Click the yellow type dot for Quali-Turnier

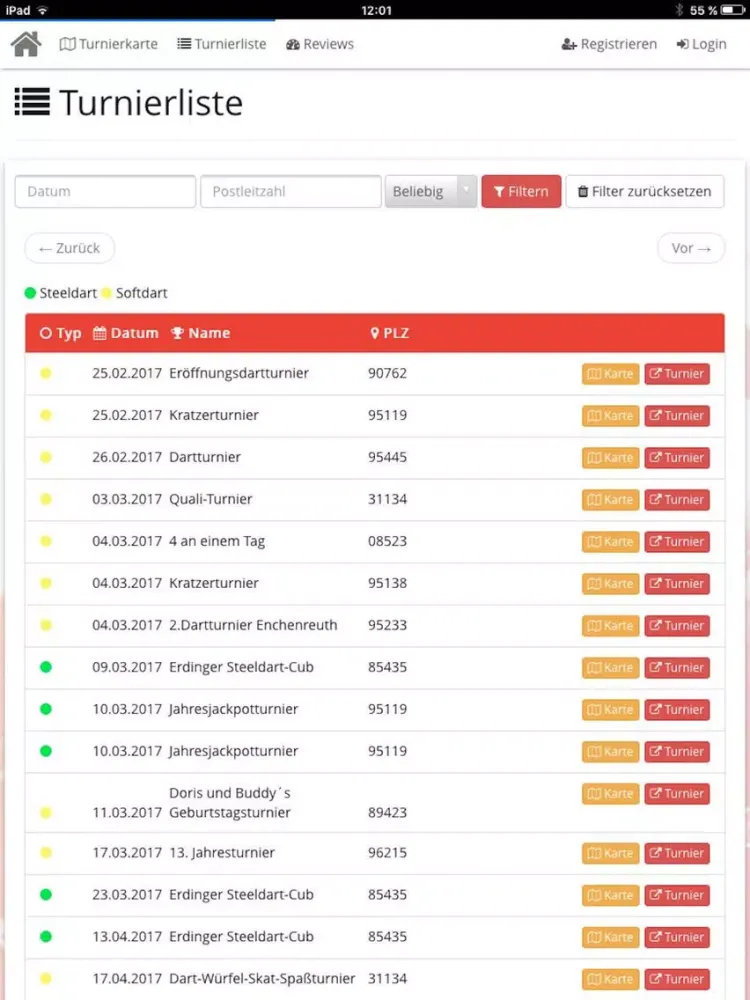(x=45, y=499)
